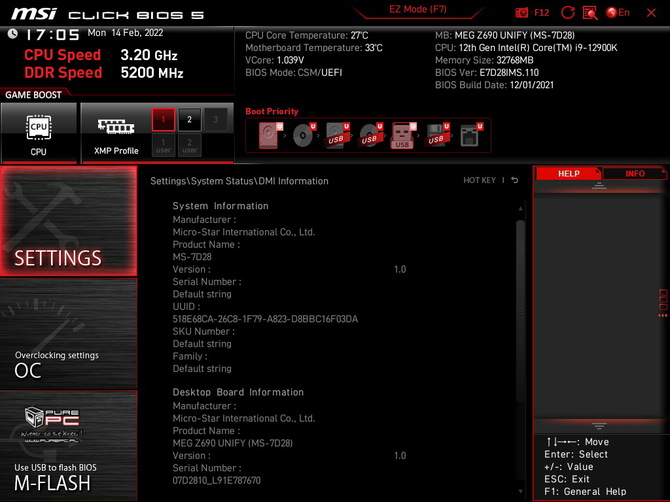This screenshot has height=502, width=670.
Task: Select XMP profile 2
Action: (x=190, y=119)
